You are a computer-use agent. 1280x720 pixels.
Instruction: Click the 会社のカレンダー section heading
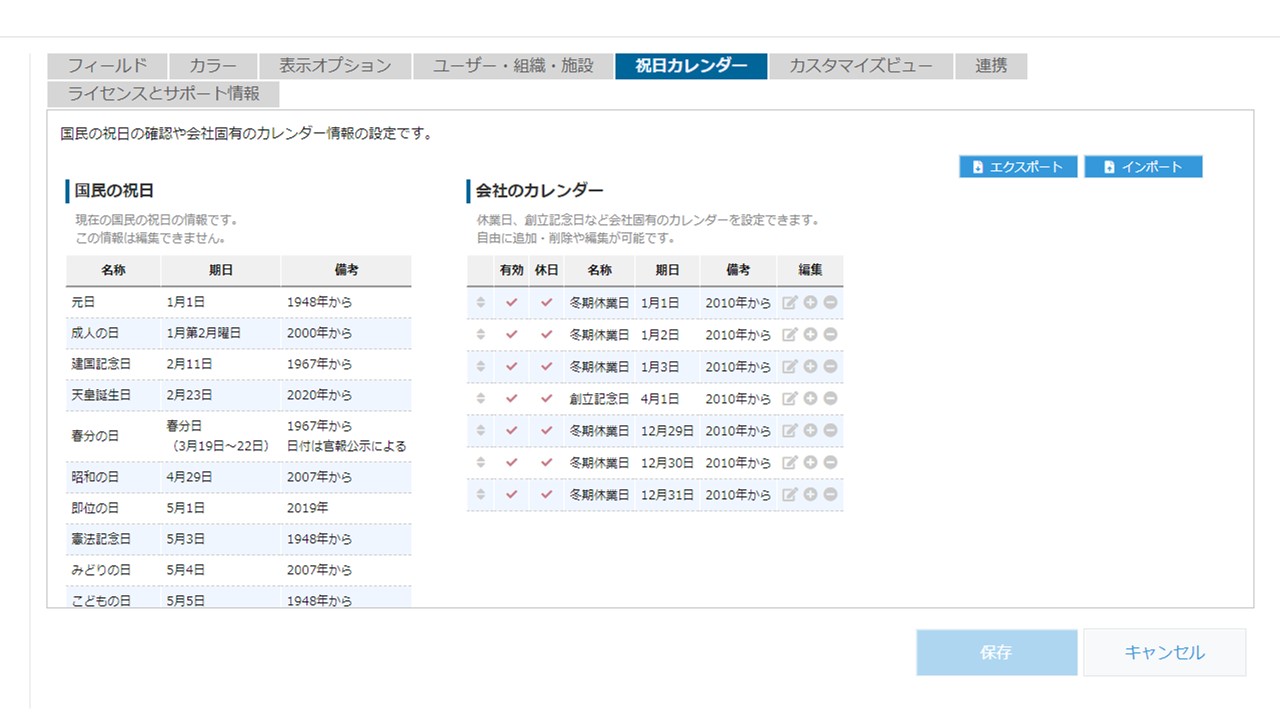click(540, 190)
